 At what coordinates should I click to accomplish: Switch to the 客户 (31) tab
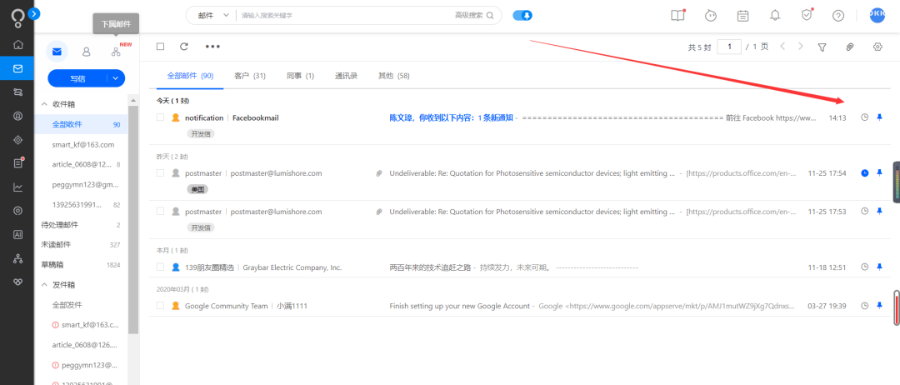pos(250,76)
